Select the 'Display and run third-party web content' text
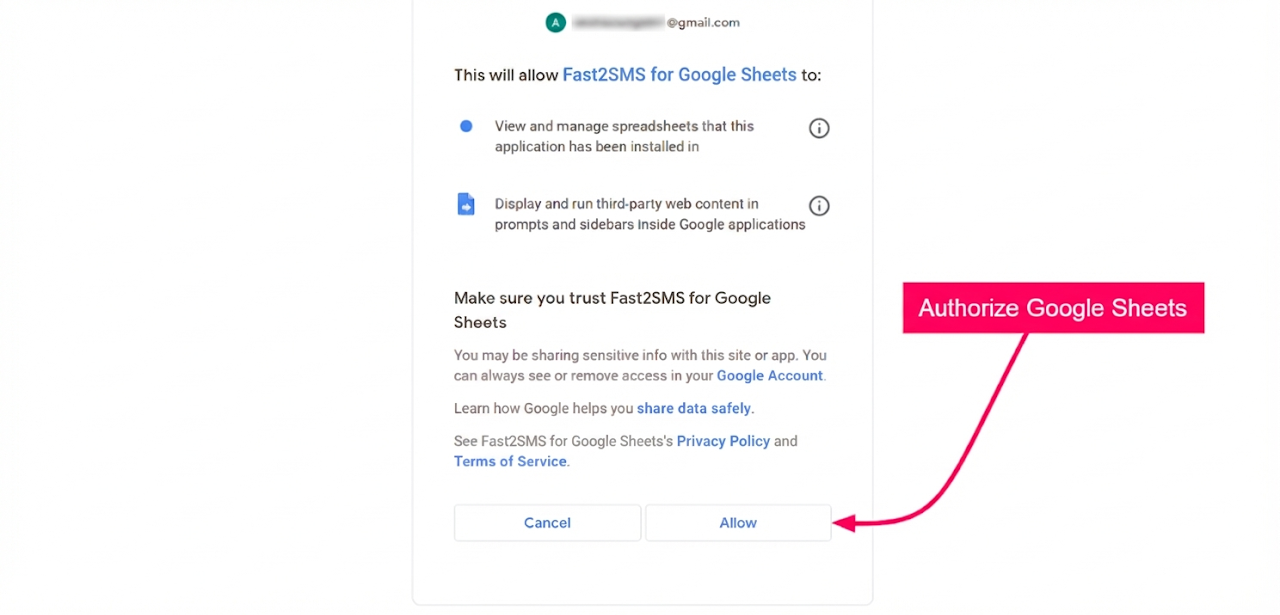The height and width of the screenshot is (615, 1280). click(x=649, y=214)
